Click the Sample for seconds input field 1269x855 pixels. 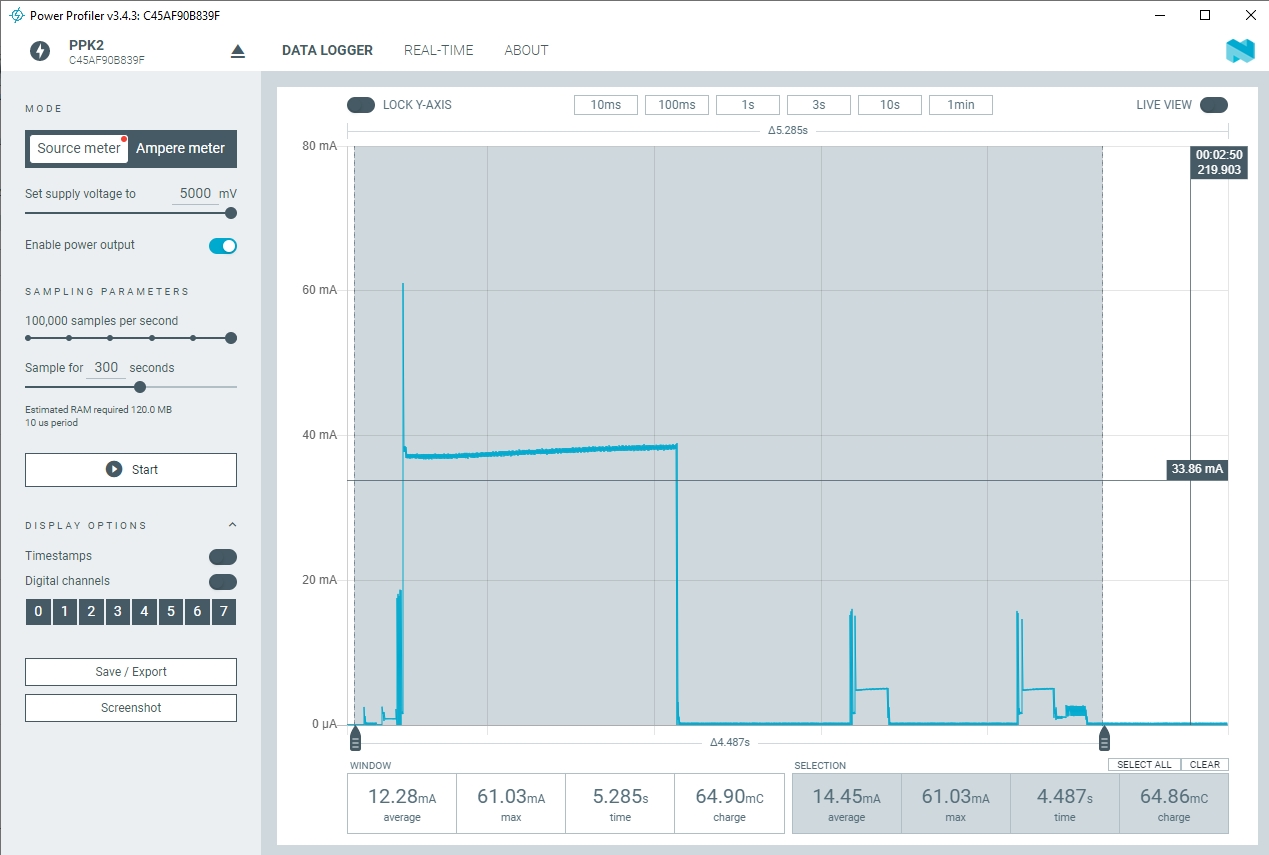[x=106, y=368]
